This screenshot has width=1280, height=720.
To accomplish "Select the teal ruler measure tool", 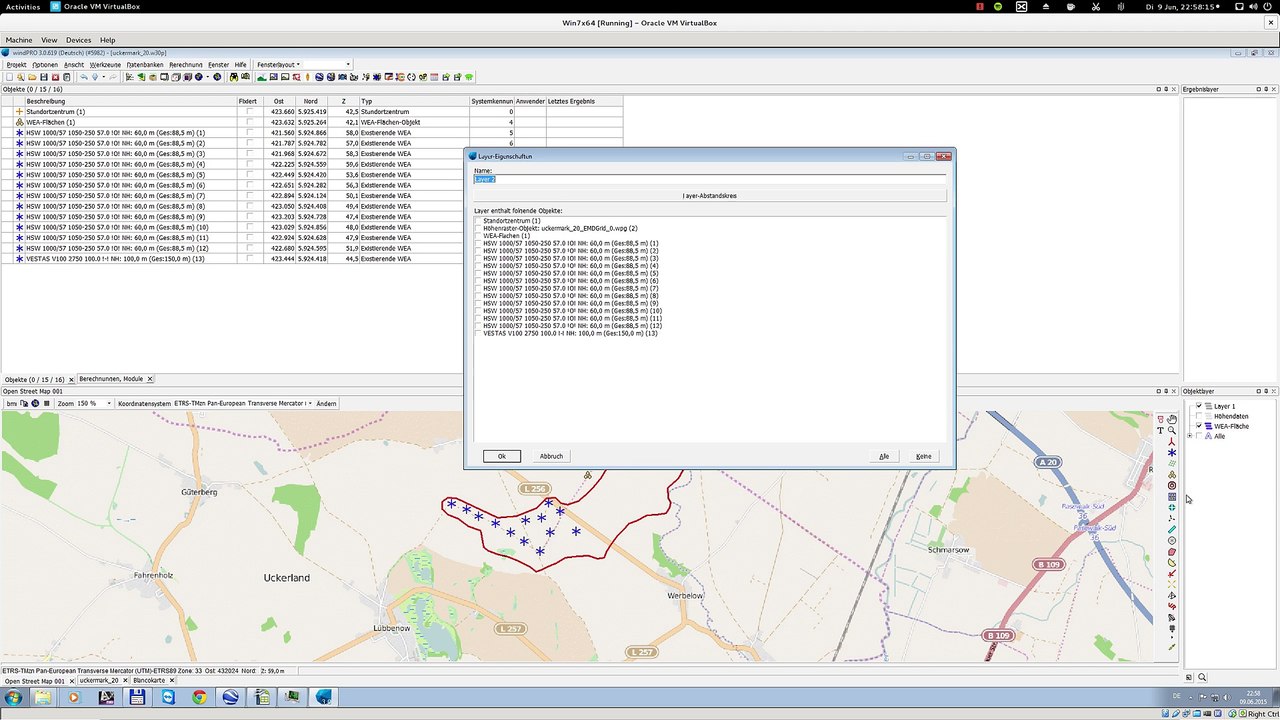I will coord(1172,530).
